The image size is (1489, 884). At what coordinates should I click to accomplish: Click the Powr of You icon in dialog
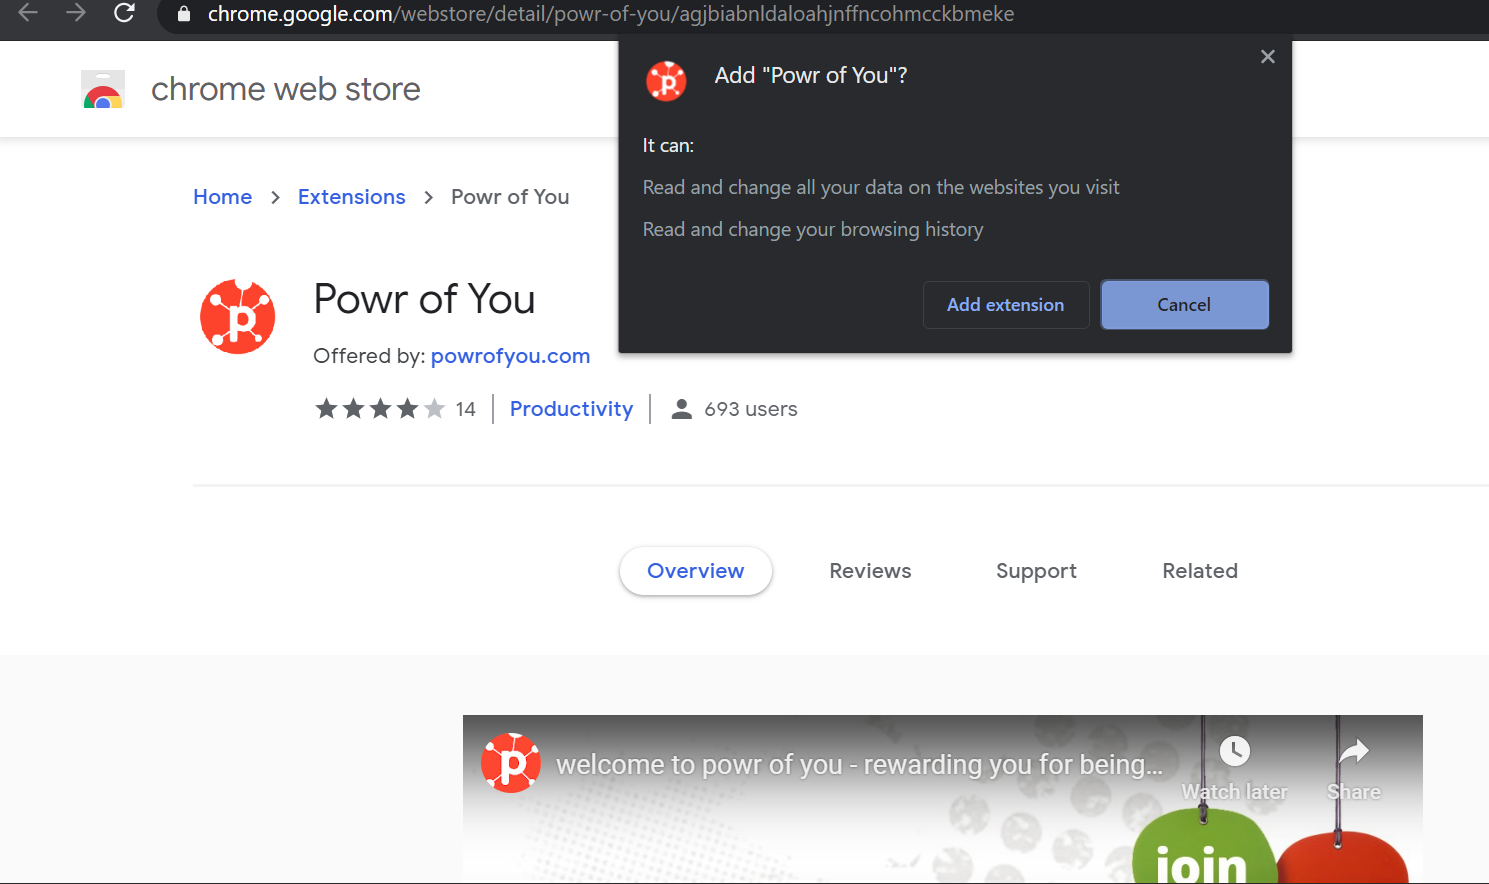[x=666, y=81]
